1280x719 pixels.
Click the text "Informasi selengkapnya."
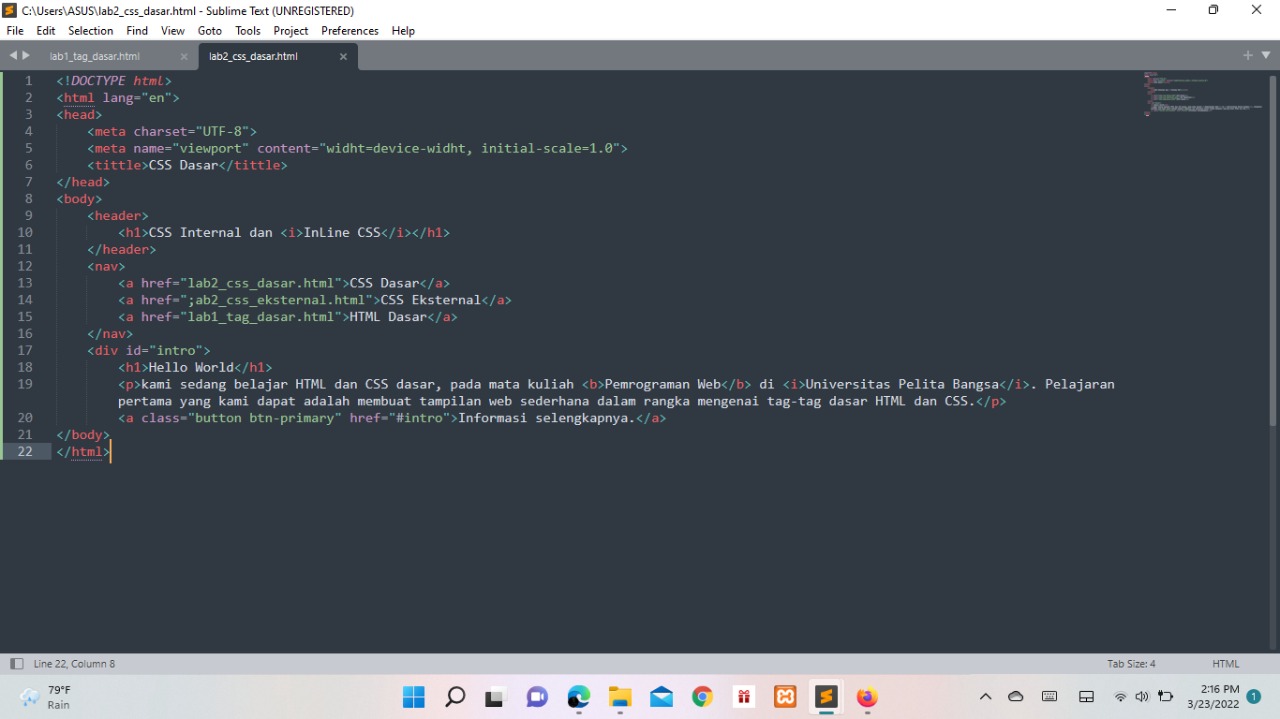pos(547,418)
